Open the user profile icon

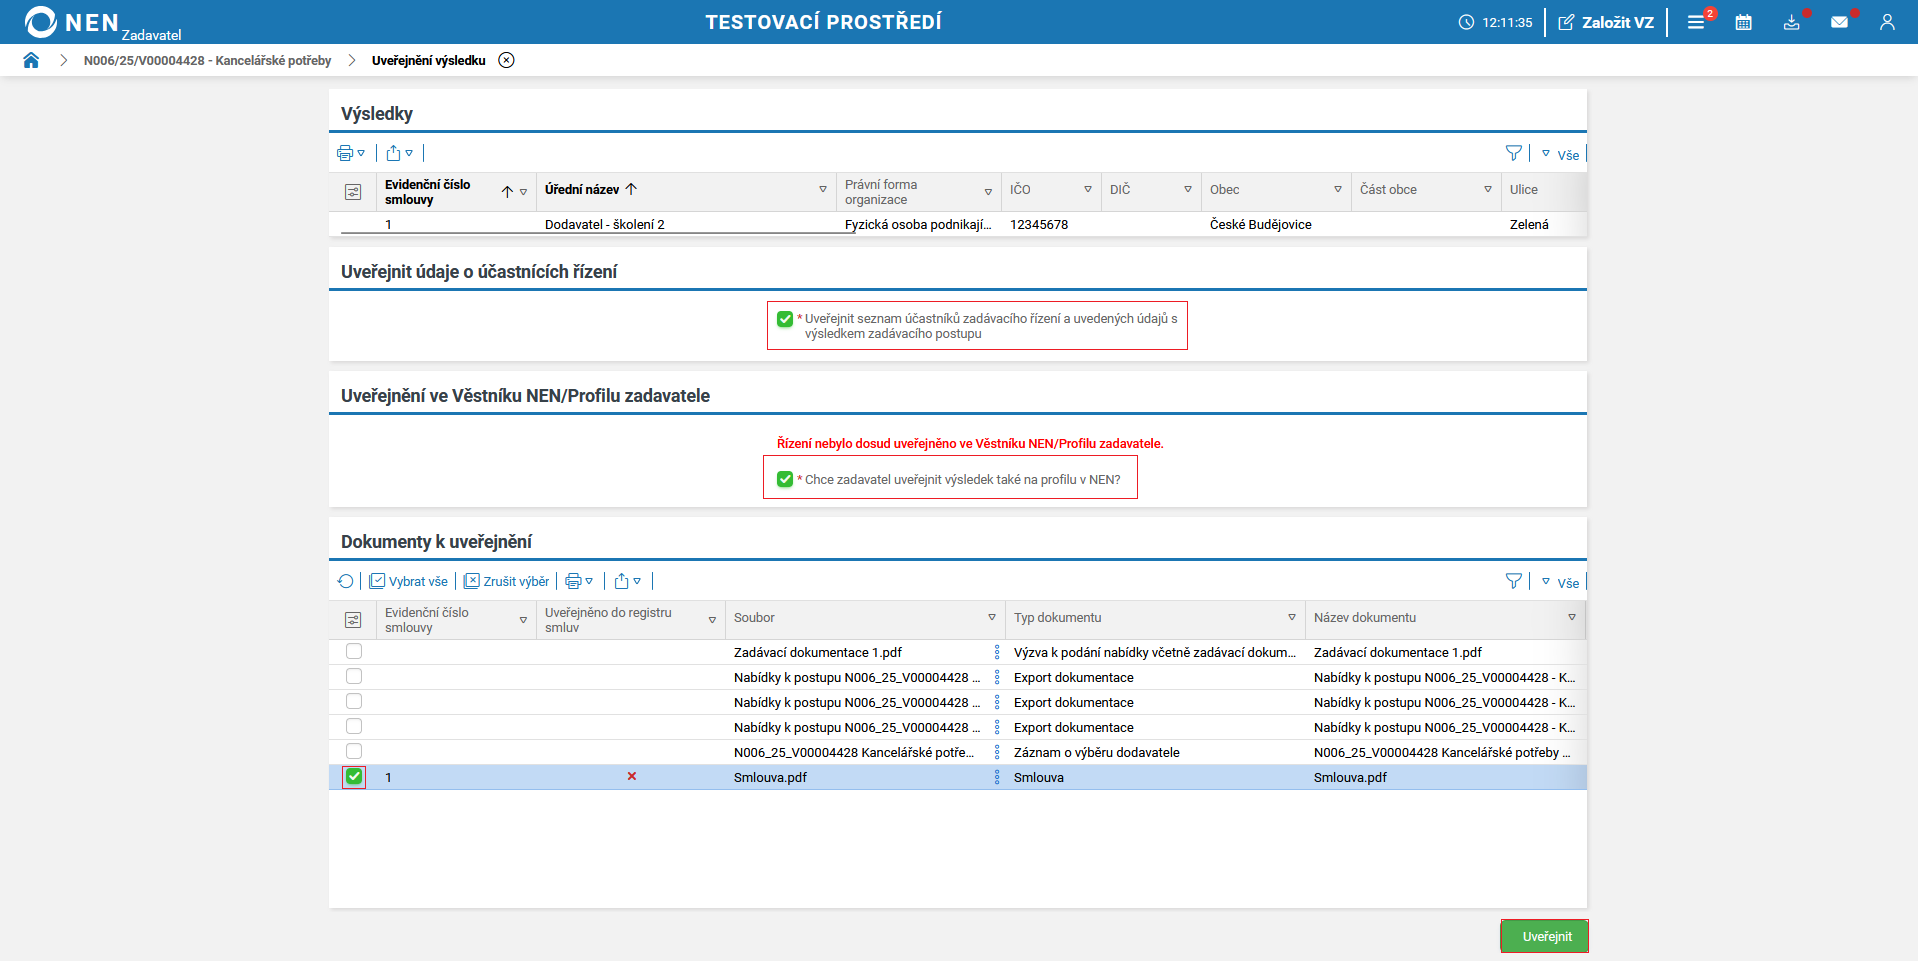click(x=1887, y=22)
